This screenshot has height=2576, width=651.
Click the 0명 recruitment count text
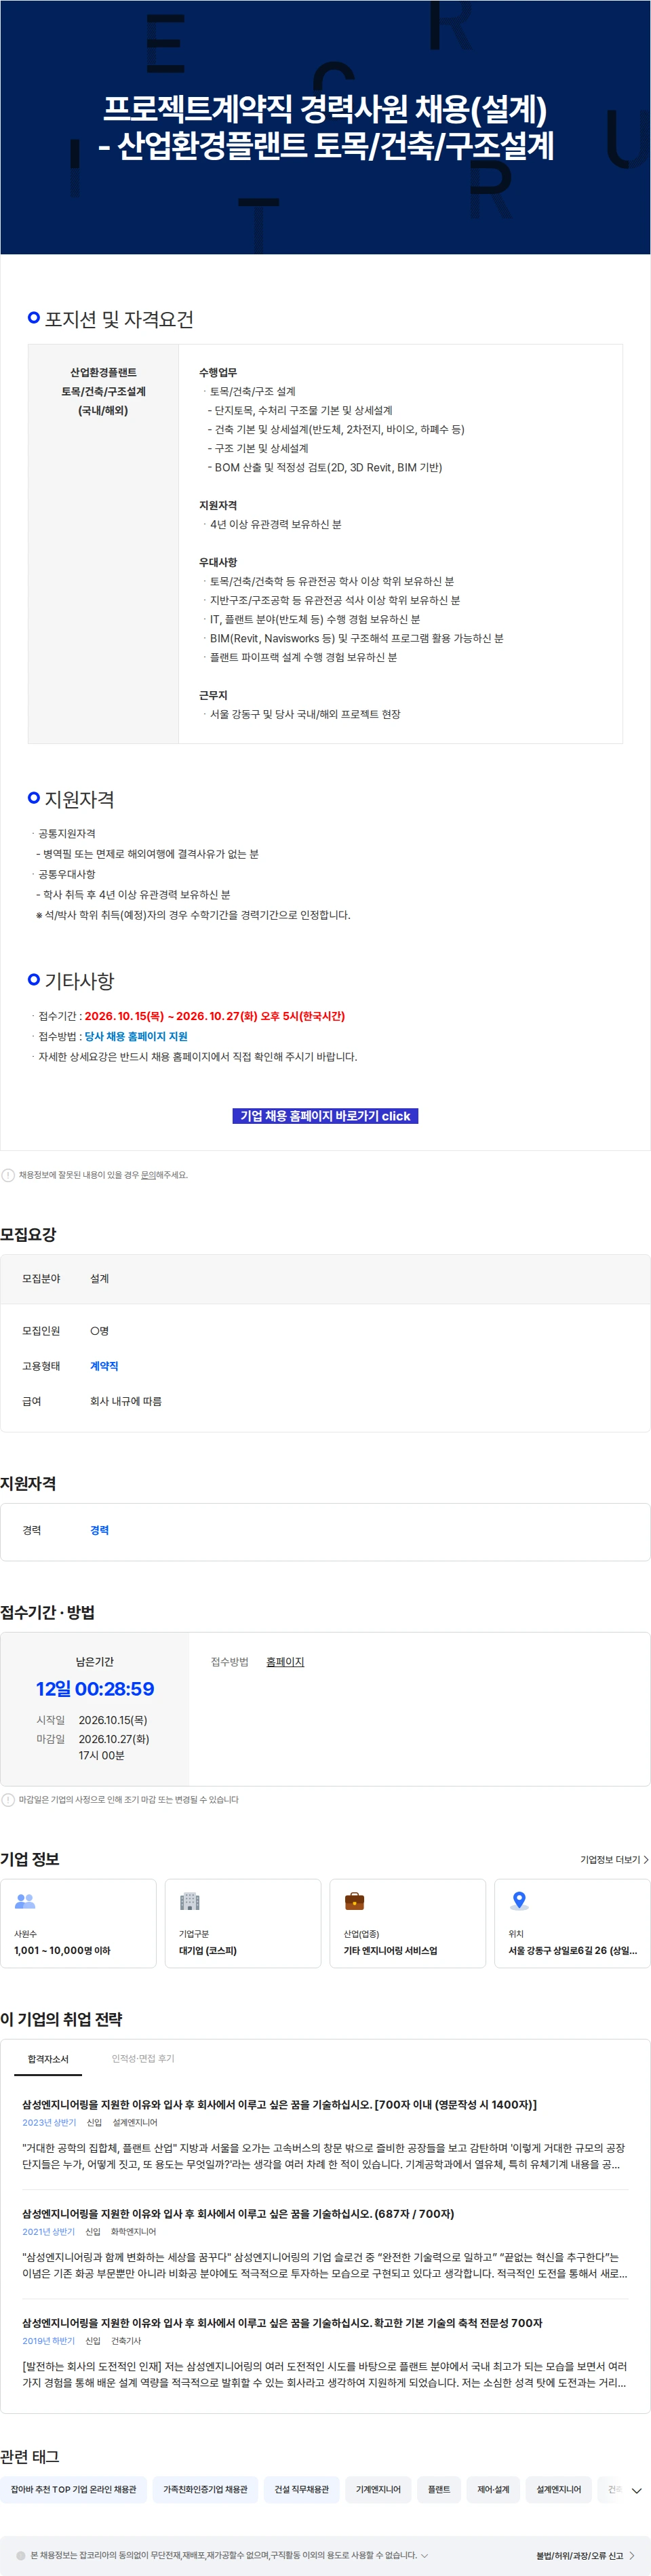99,1331
